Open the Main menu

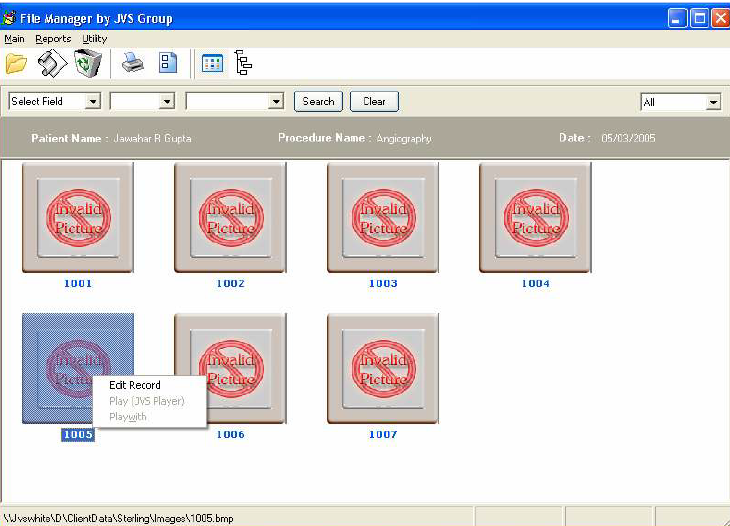(x=14, y=39)
